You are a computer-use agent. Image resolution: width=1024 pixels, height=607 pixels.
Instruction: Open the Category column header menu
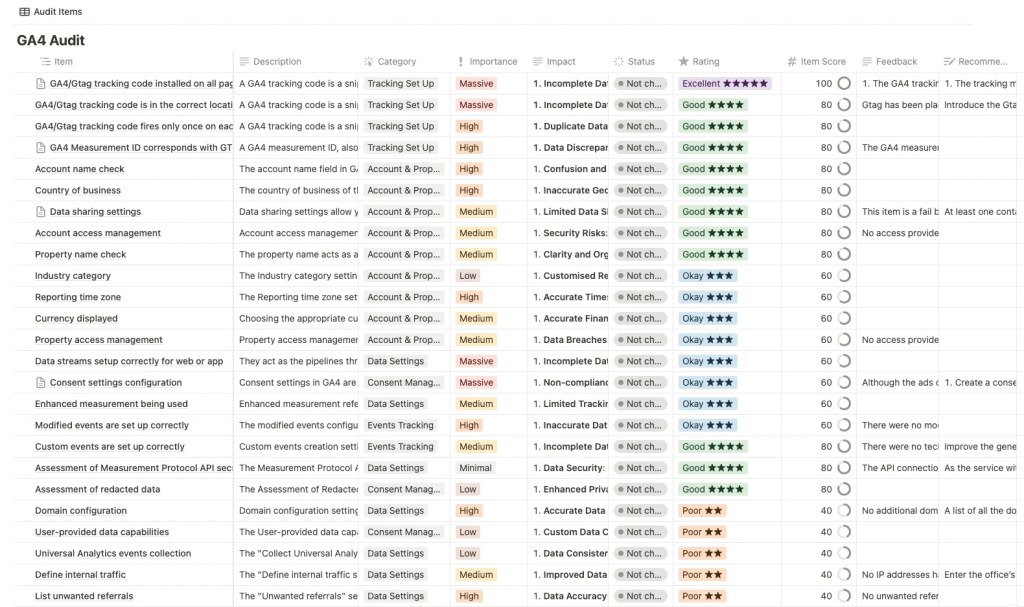[396, 62]
